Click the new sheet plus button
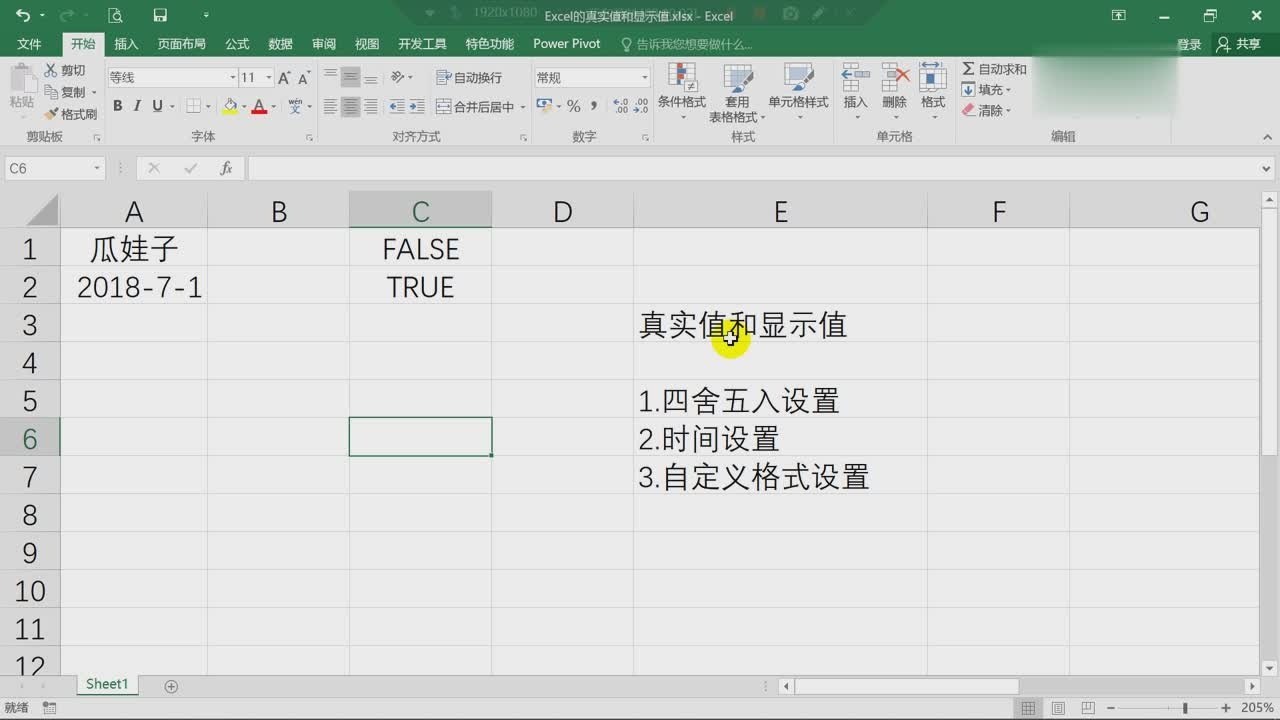This screenshot has width=1280, height=720. coord(171,686)
